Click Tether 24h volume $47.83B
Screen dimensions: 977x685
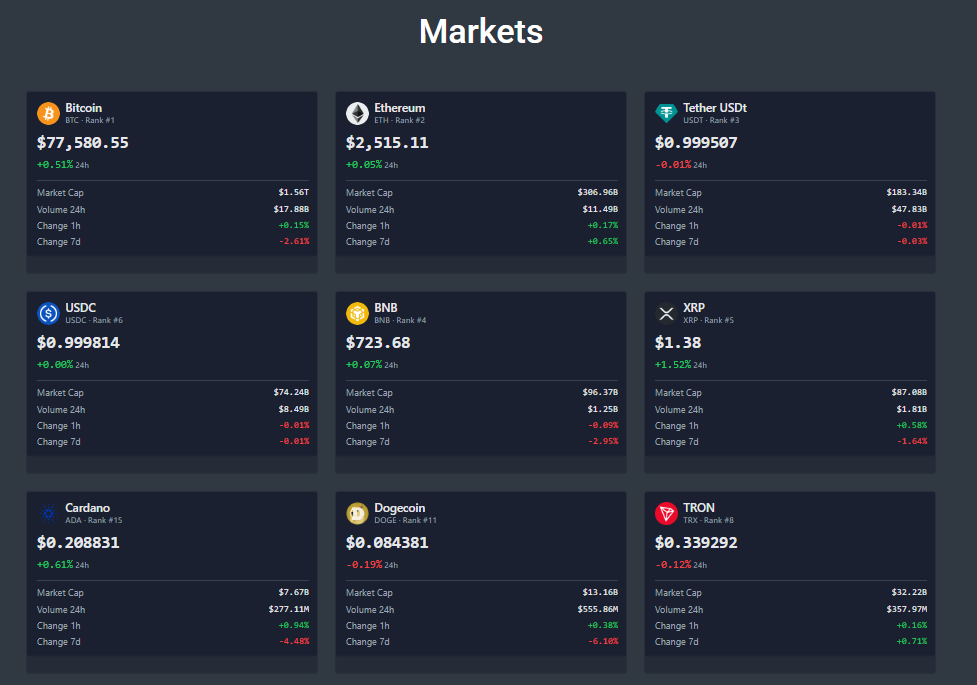pos(909,209)
